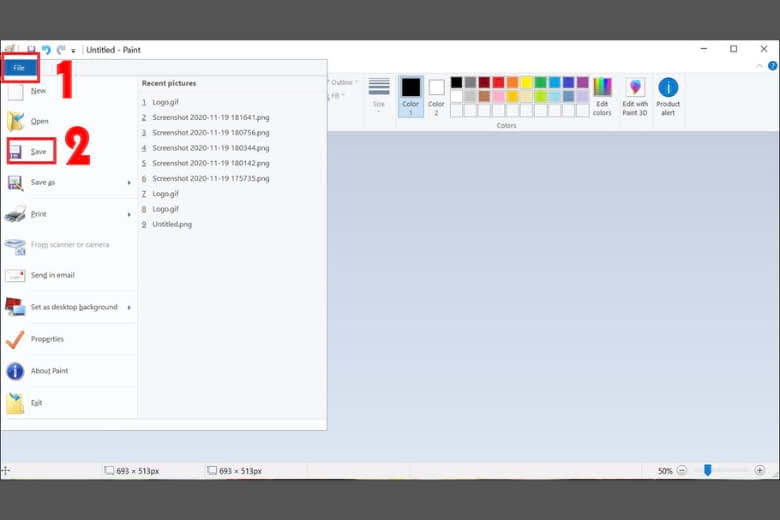Pick the orange color swatch
This screenshot has height=520, width=780.
[512, 82]
